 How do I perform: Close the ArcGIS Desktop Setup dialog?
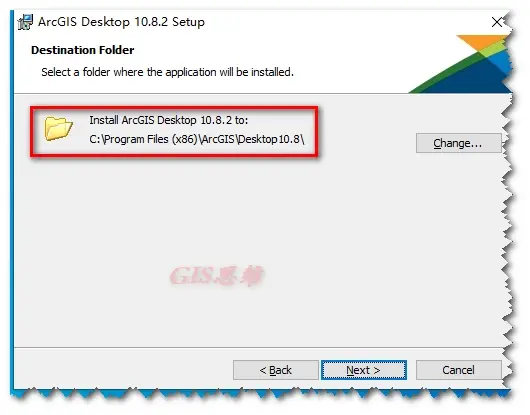(497, 22)
